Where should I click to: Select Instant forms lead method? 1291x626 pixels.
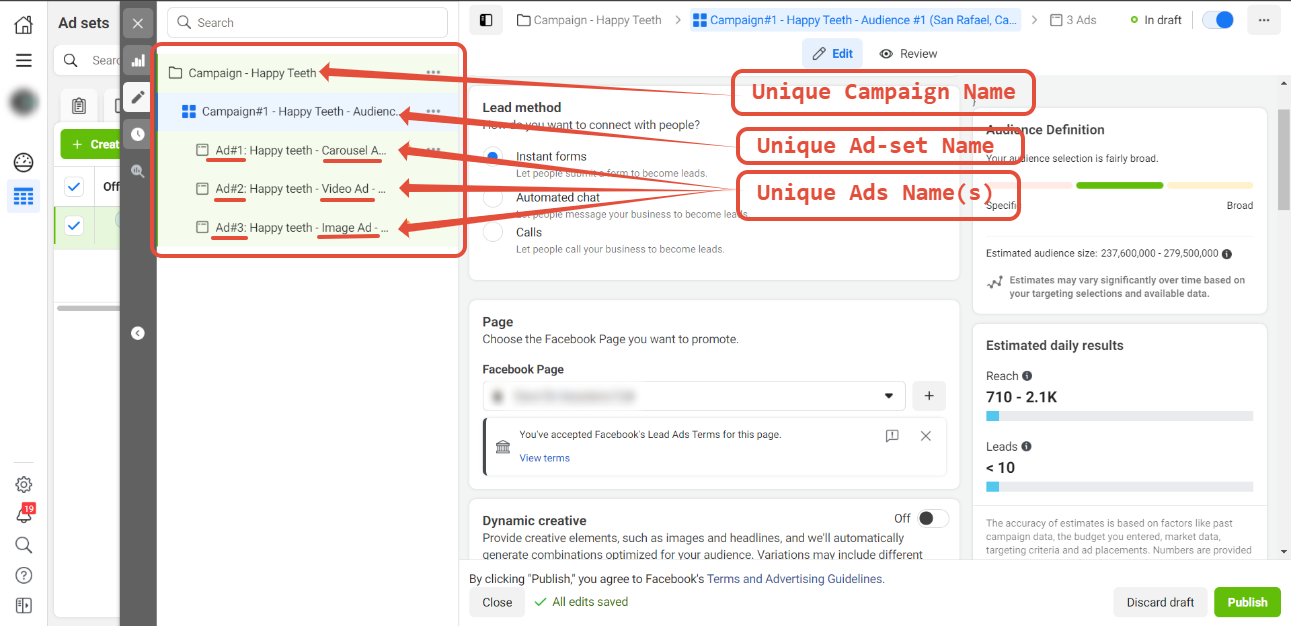click(x=492, y=157)
